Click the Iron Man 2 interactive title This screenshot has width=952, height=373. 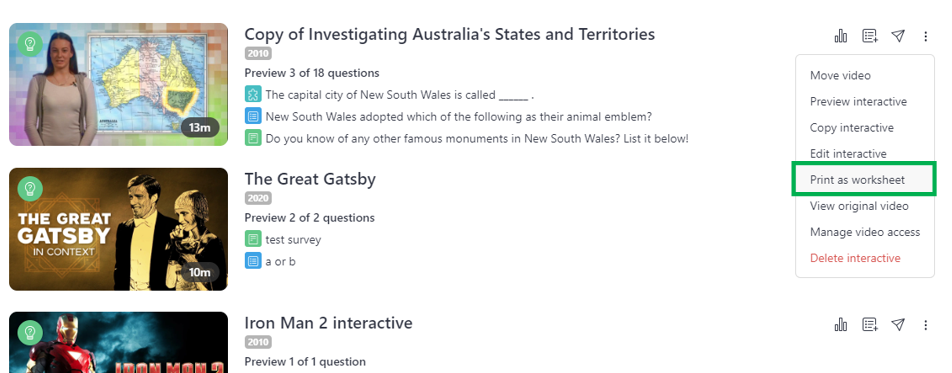[x=328, y=323]
